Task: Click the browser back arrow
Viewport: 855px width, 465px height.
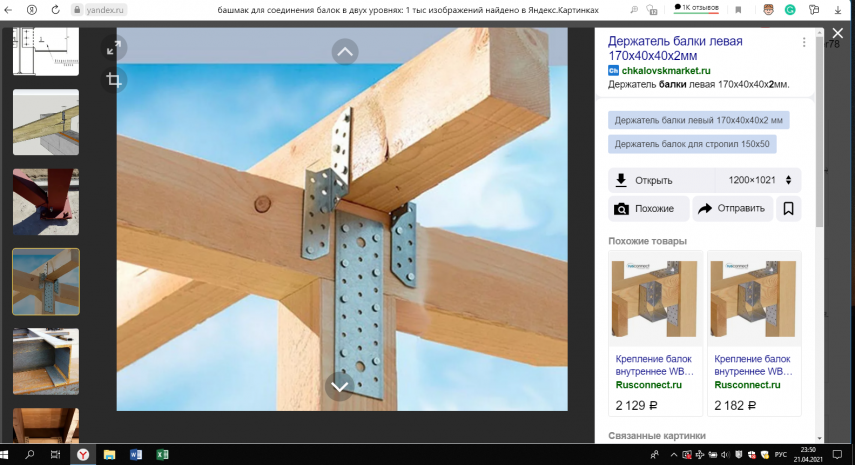Action: point(10,9)
